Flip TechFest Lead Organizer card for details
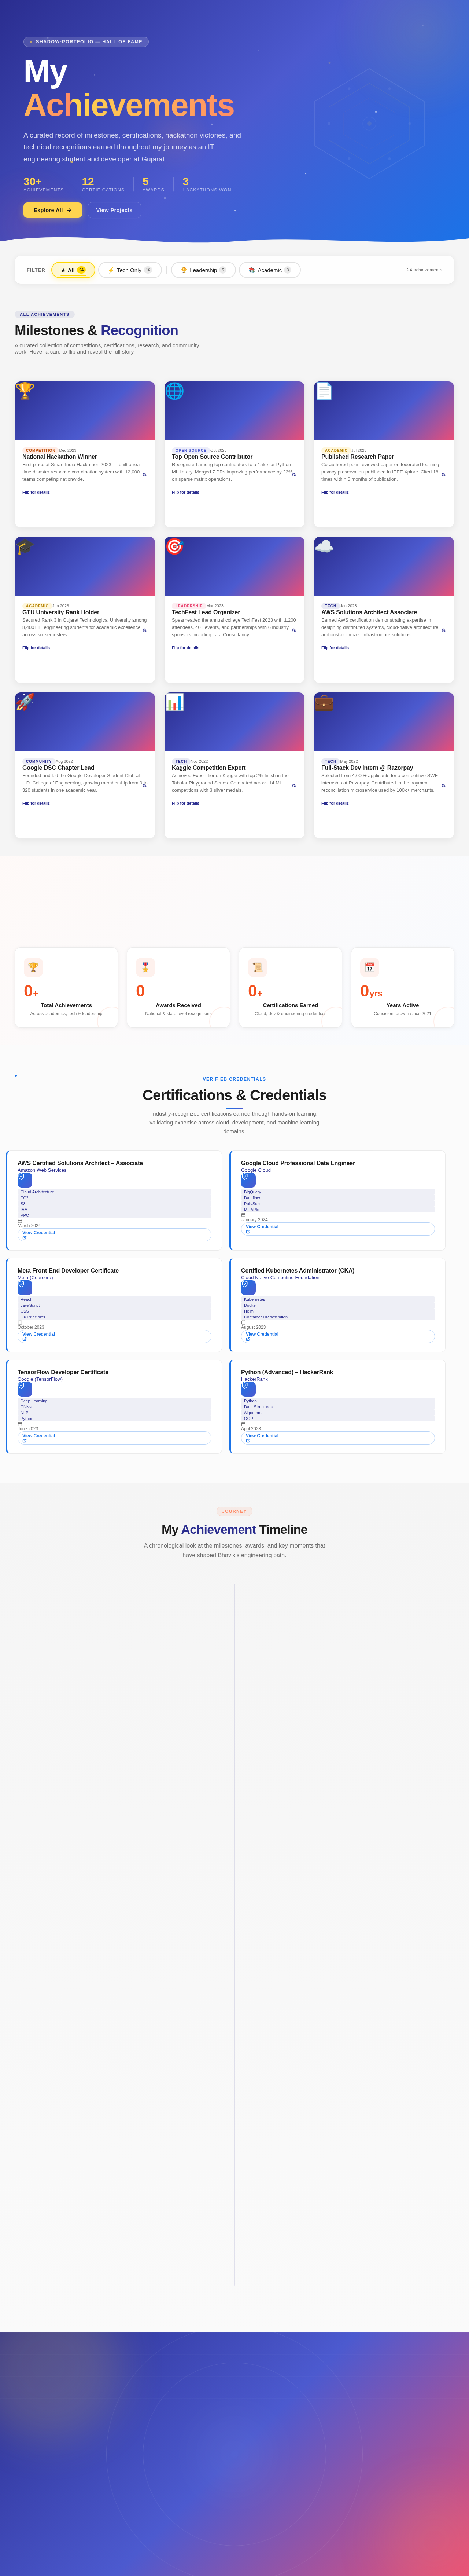Image resolution: width=469 pixels, height=2576 pixels. (185, 648)
